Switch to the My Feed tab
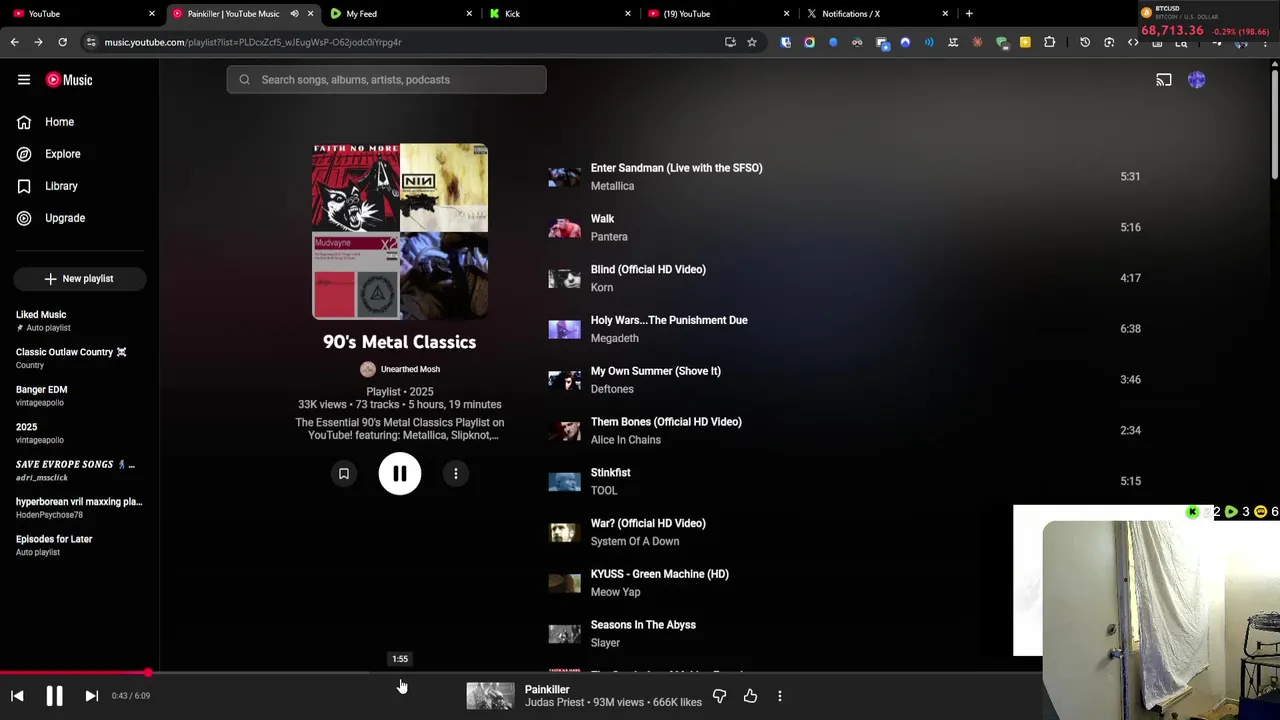Viewport: 1280px width, 720px height. [400, 14]
